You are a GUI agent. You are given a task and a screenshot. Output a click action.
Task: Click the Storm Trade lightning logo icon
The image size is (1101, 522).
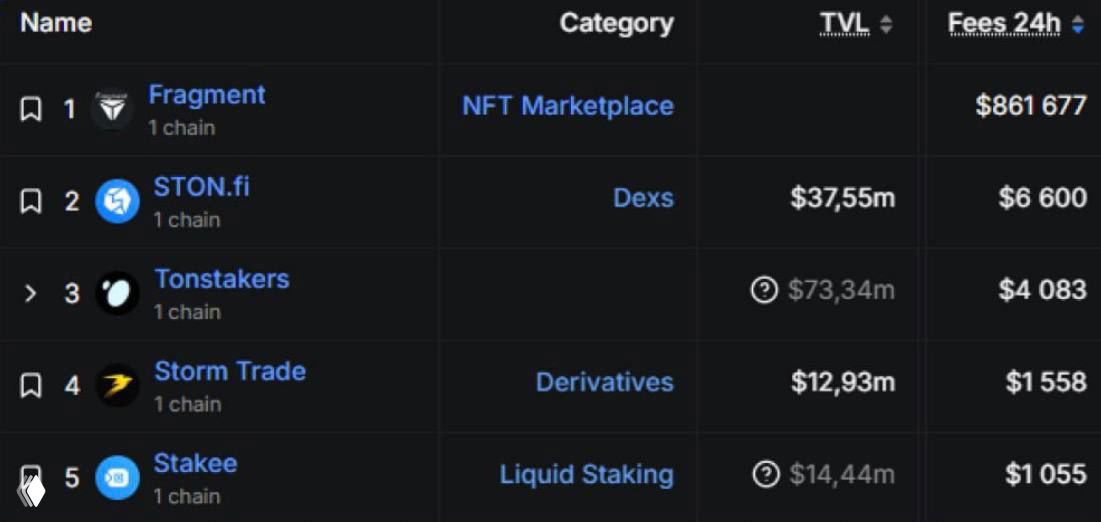click(117, 385)
